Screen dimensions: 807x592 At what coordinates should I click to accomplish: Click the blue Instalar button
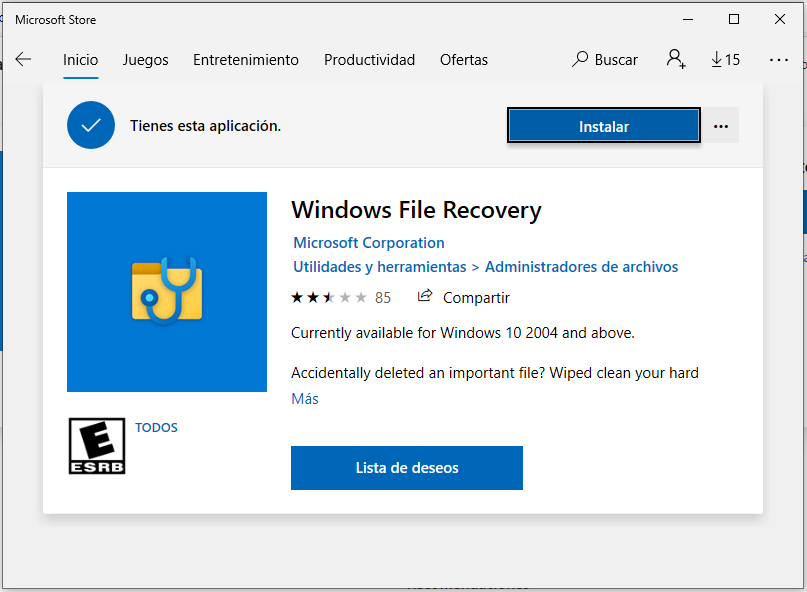pyautogui.click(x=603, y=126)
